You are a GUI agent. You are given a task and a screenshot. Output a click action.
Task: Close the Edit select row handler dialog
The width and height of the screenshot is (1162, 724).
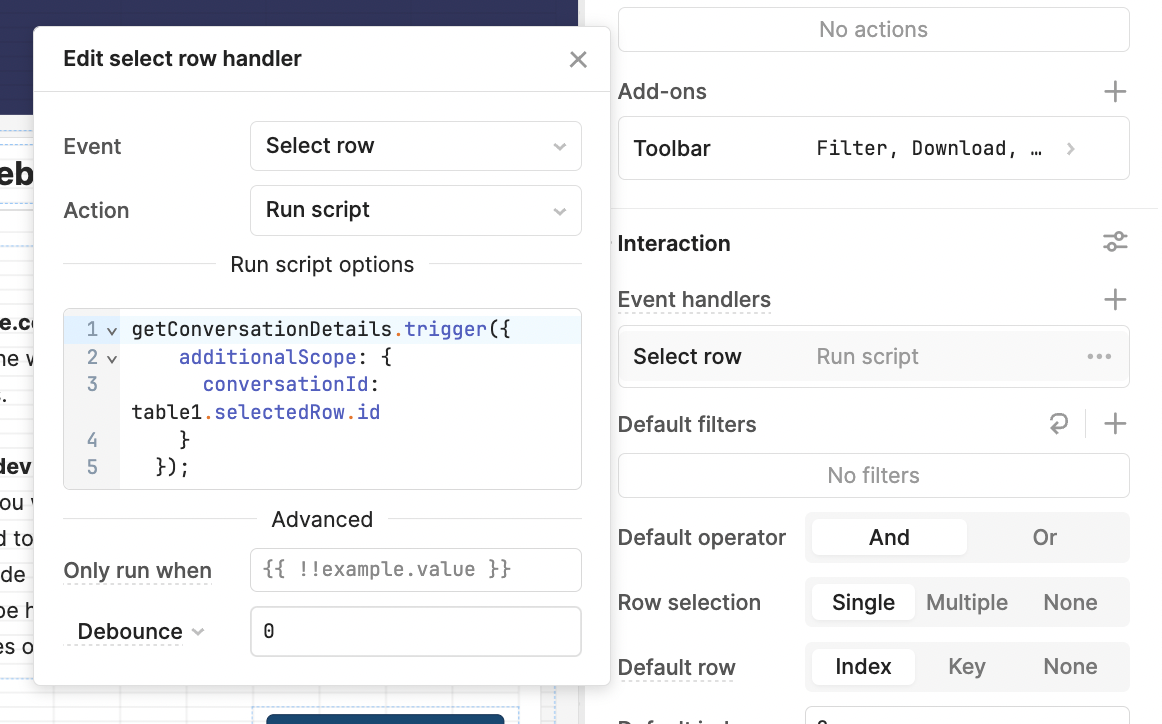[578, 59]
